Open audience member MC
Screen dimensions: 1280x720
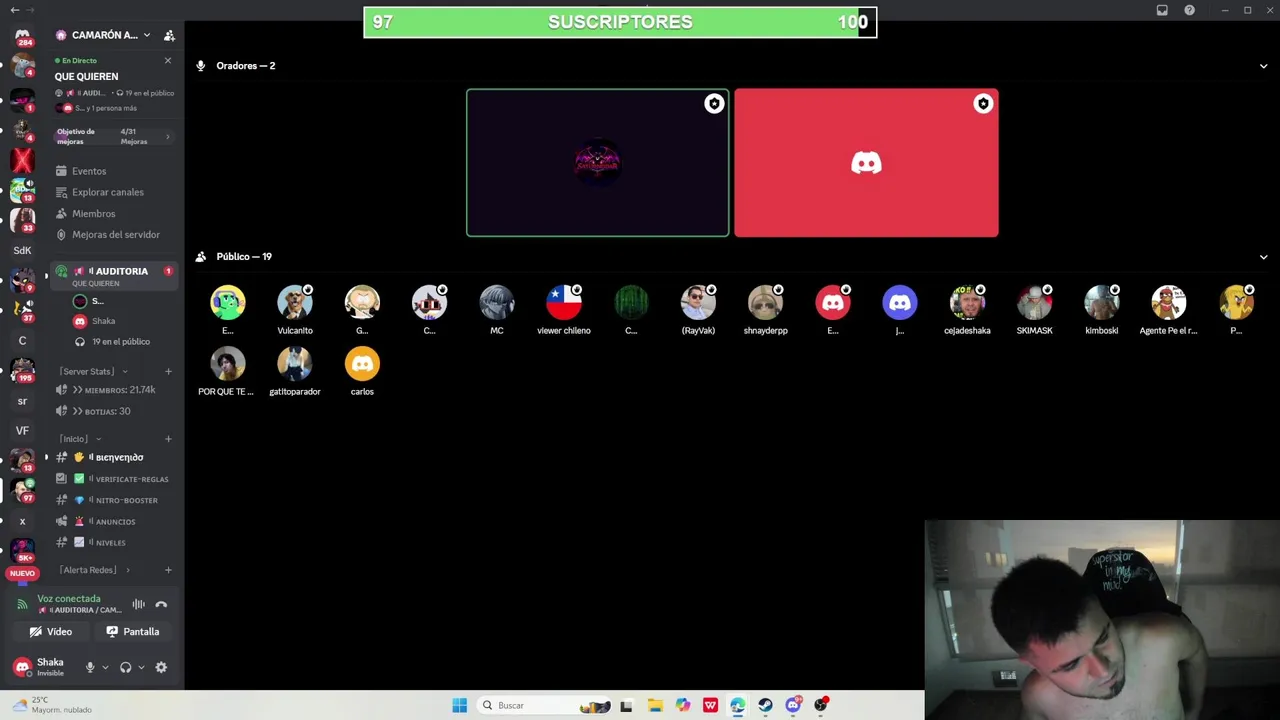[497, 309]
